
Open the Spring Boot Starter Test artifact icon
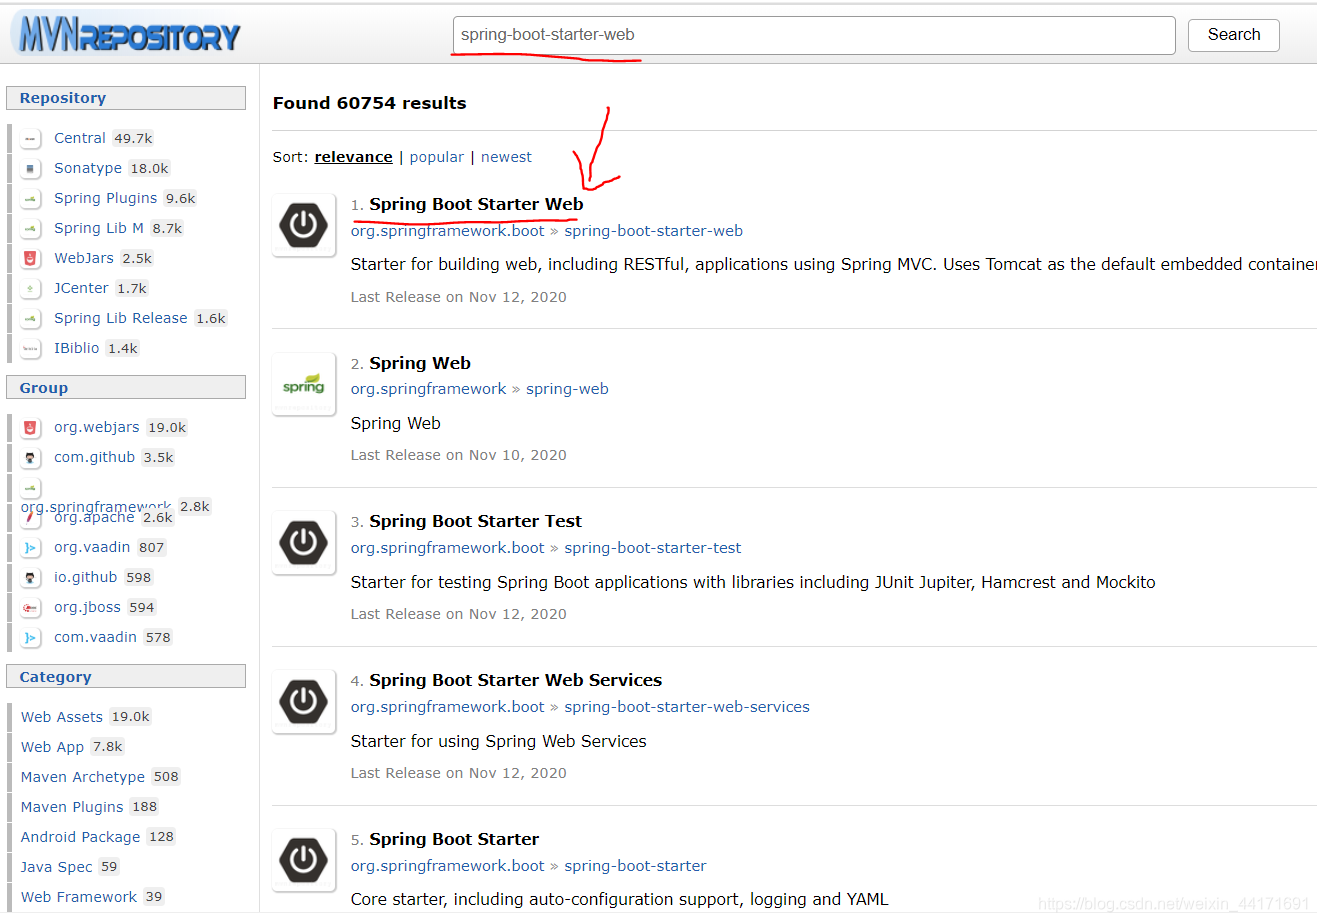pos(304,542)
